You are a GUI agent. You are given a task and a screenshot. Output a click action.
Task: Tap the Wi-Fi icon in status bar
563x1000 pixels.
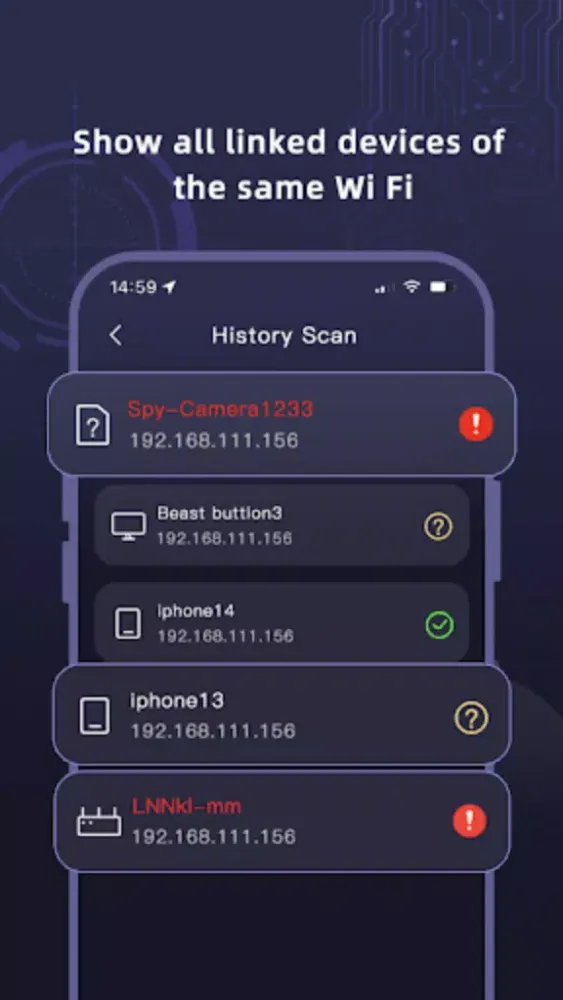(x=412, y=287)
